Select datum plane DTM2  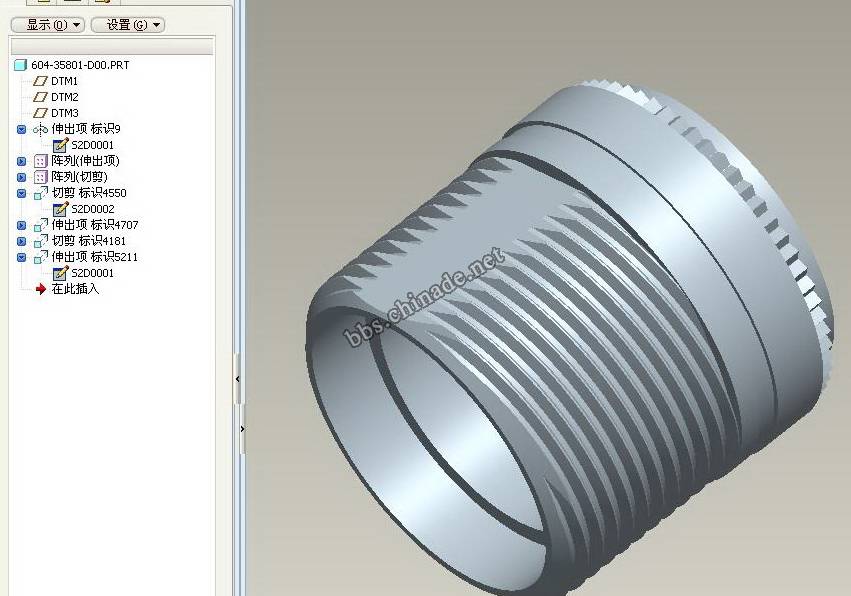[65, 97]
